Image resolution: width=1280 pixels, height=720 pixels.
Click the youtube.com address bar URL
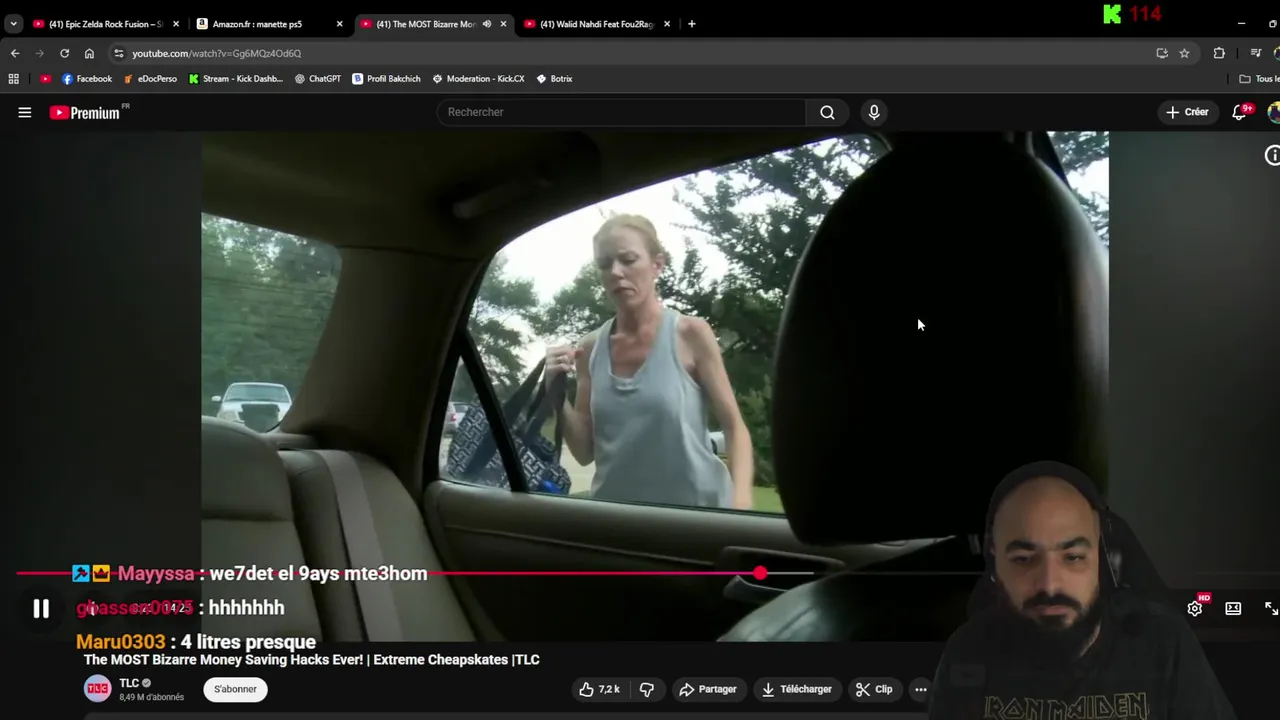[x=216, y=53]
